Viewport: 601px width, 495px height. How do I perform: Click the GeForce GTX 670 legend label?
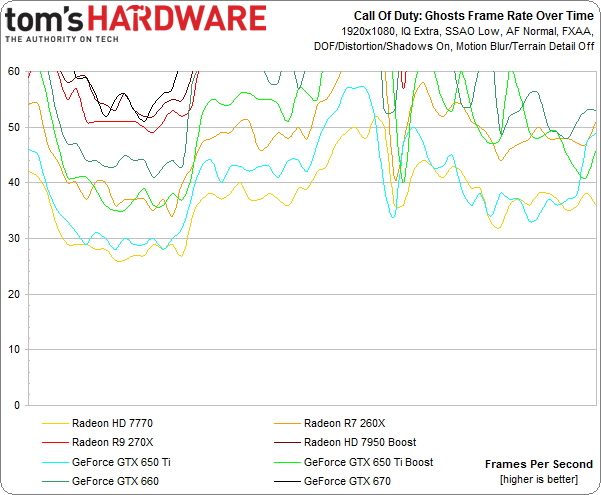click(347, 481)
